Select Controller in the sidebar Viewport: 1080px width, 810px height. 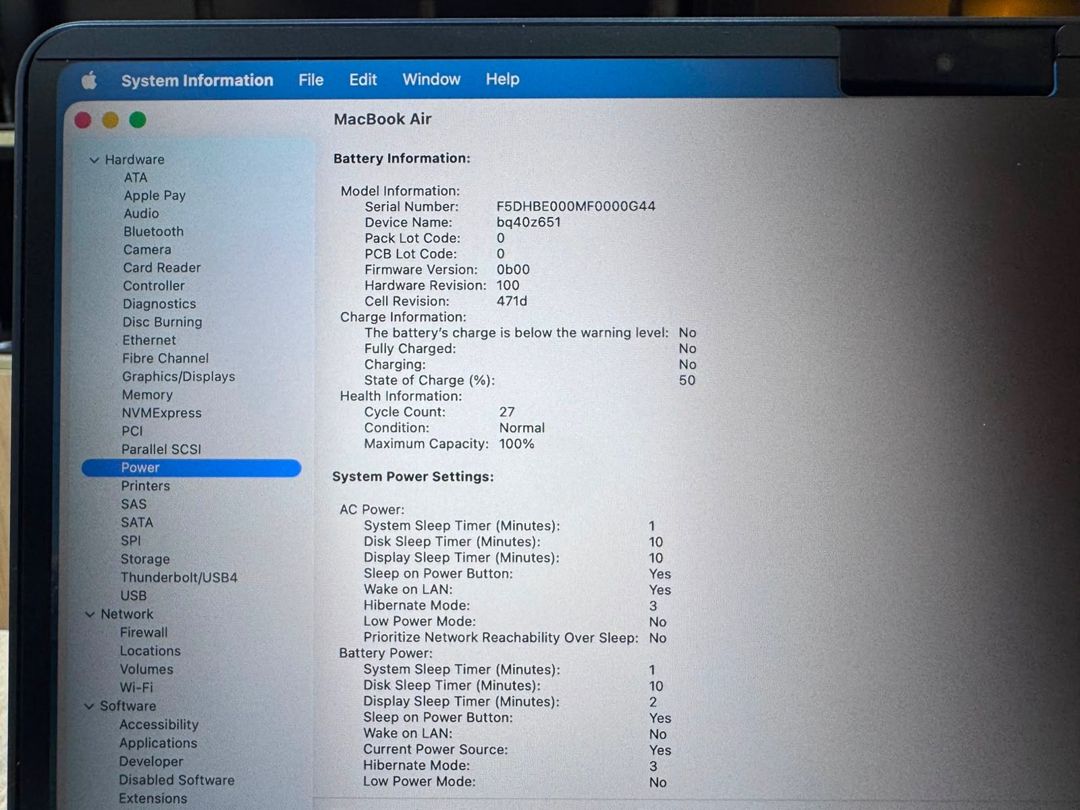(154, 285)
